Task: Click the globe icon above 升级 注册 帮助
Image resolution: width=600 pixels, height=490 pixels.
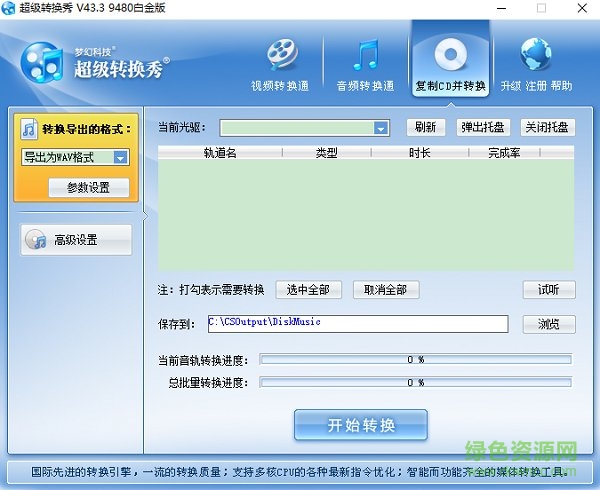Action: pos(536,55)
